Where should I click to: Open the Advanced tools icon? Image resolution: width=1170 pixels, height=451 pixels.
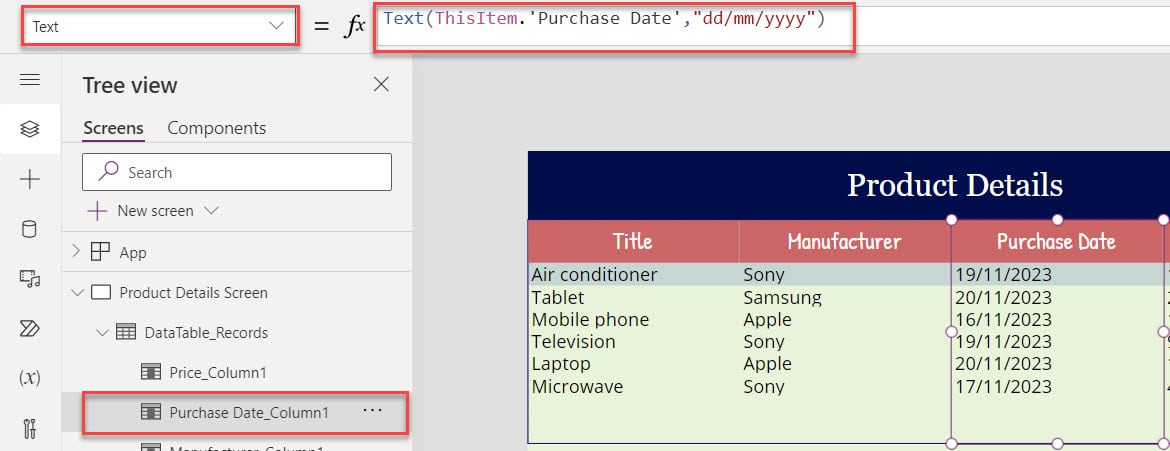click(30, 429)
